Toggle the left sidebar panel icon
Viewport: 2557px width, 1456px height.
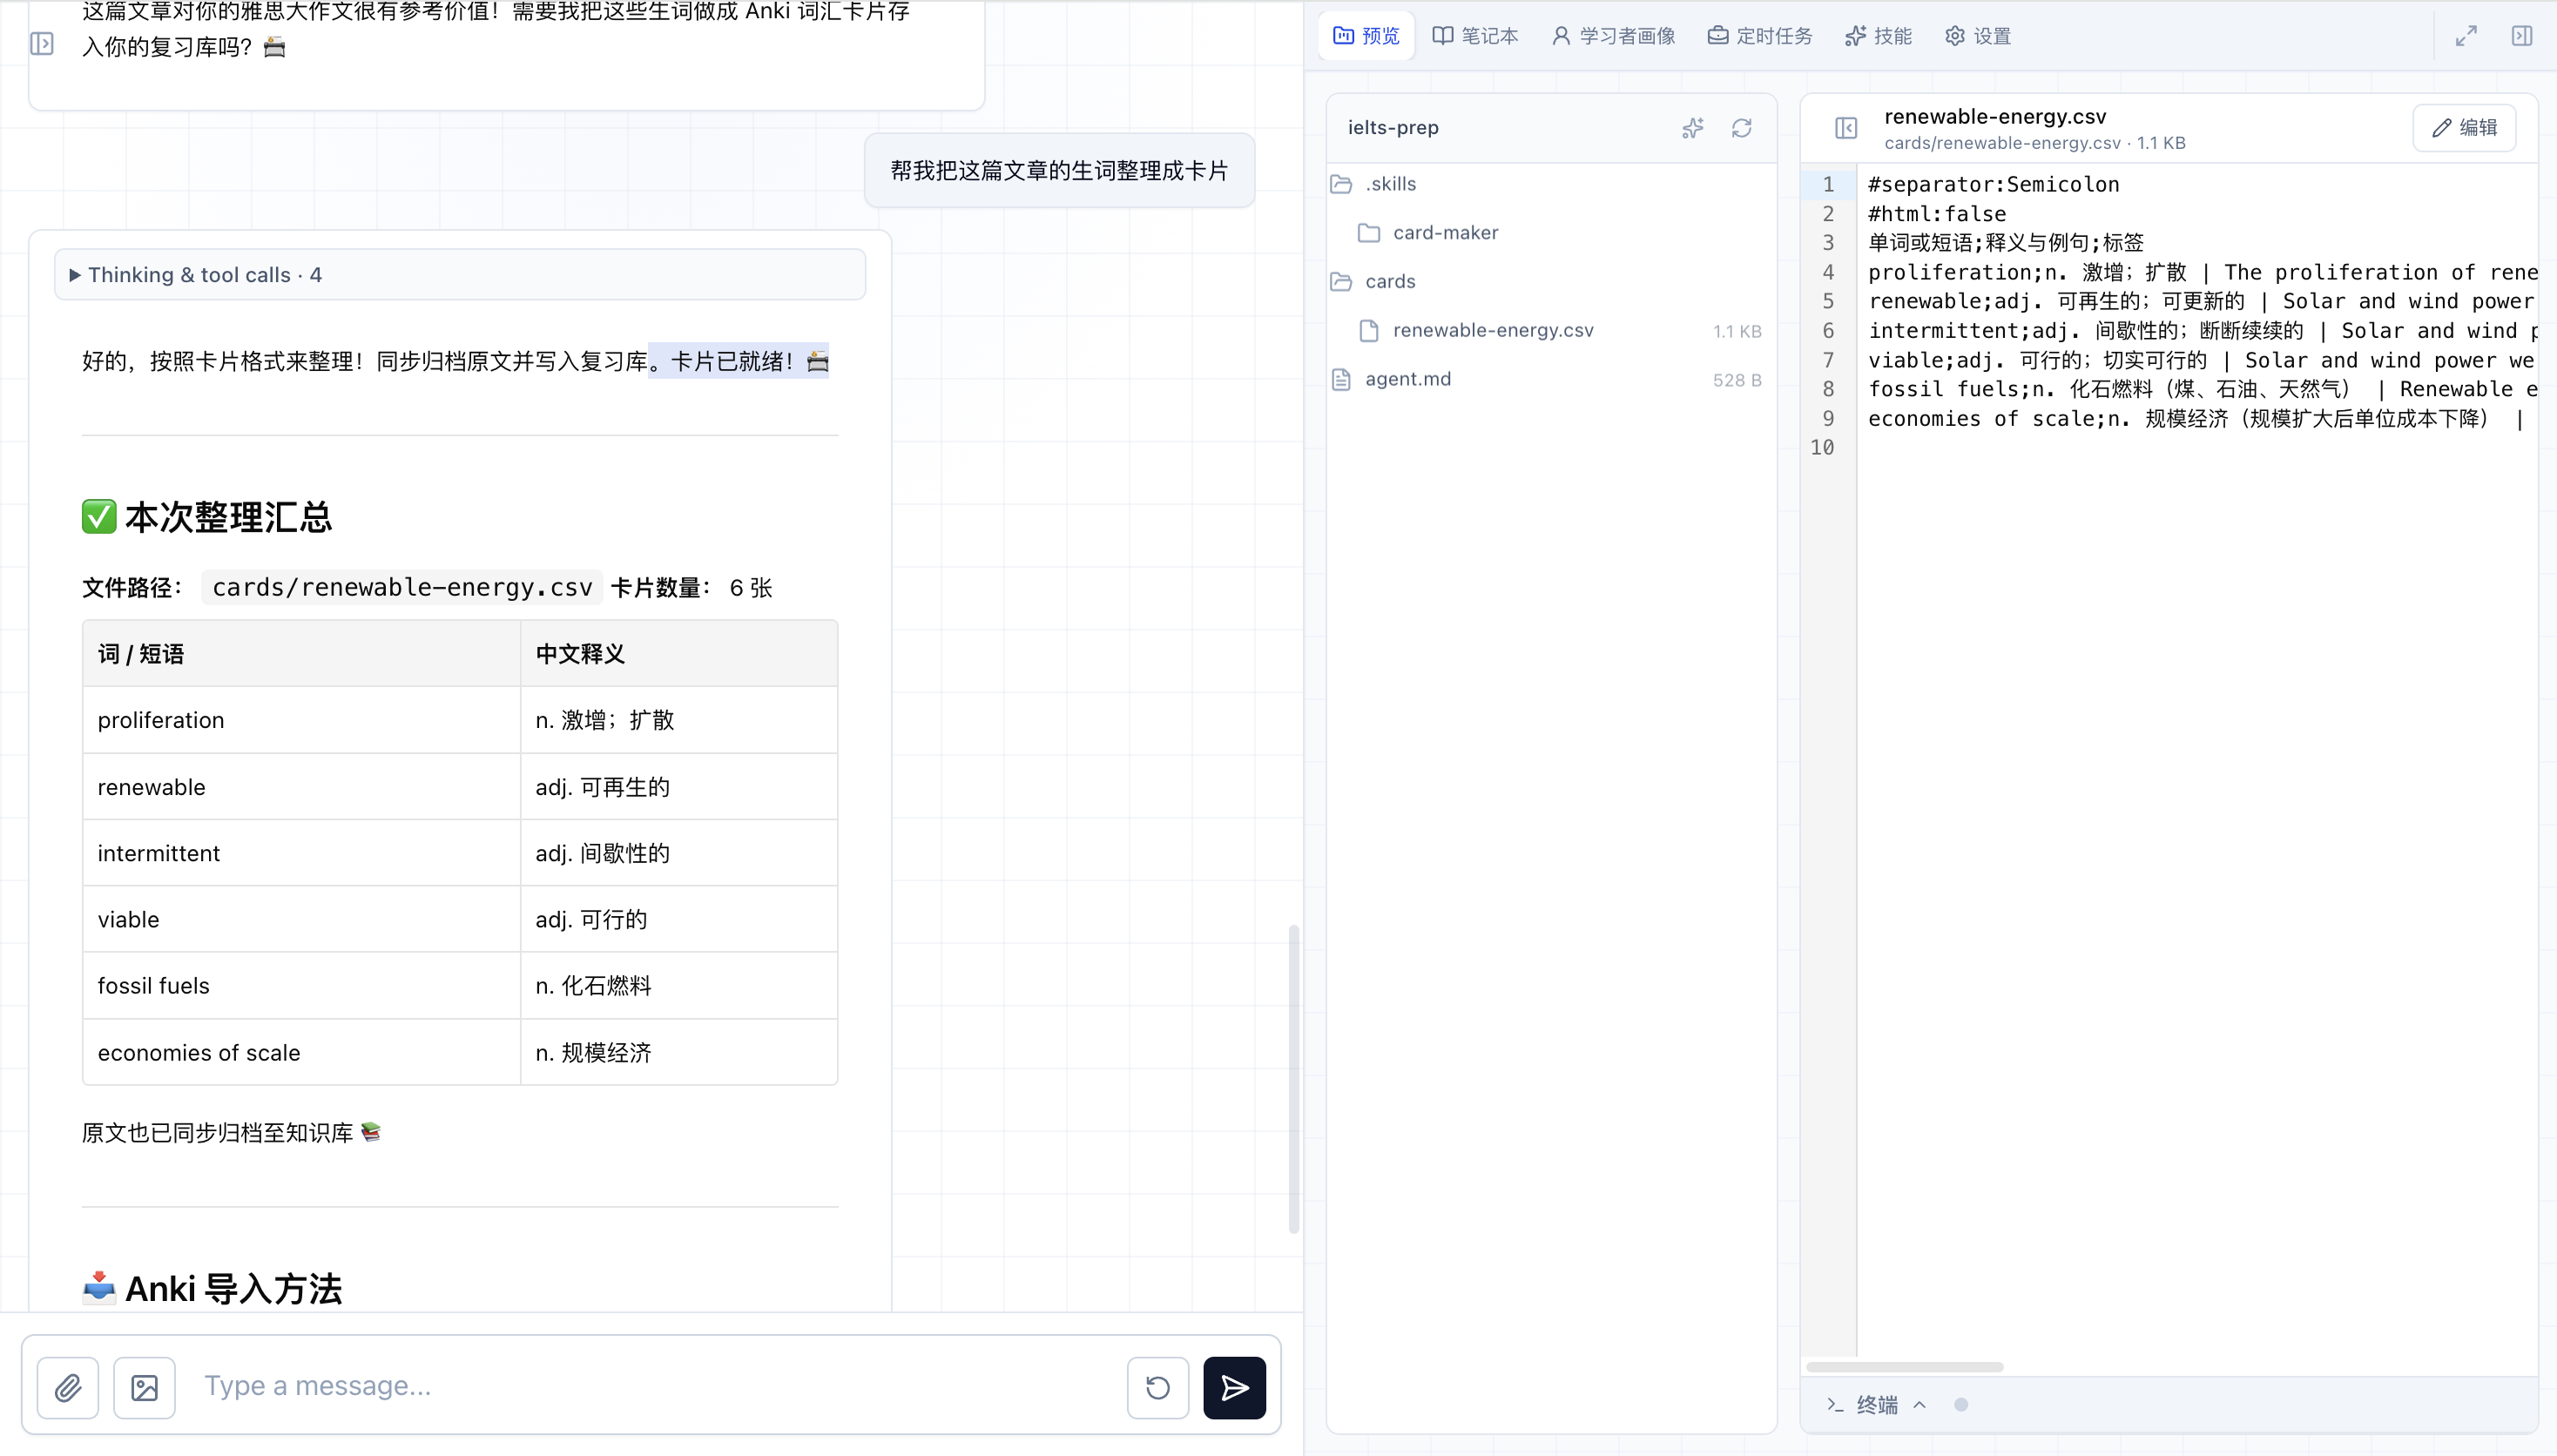point(42,44)
